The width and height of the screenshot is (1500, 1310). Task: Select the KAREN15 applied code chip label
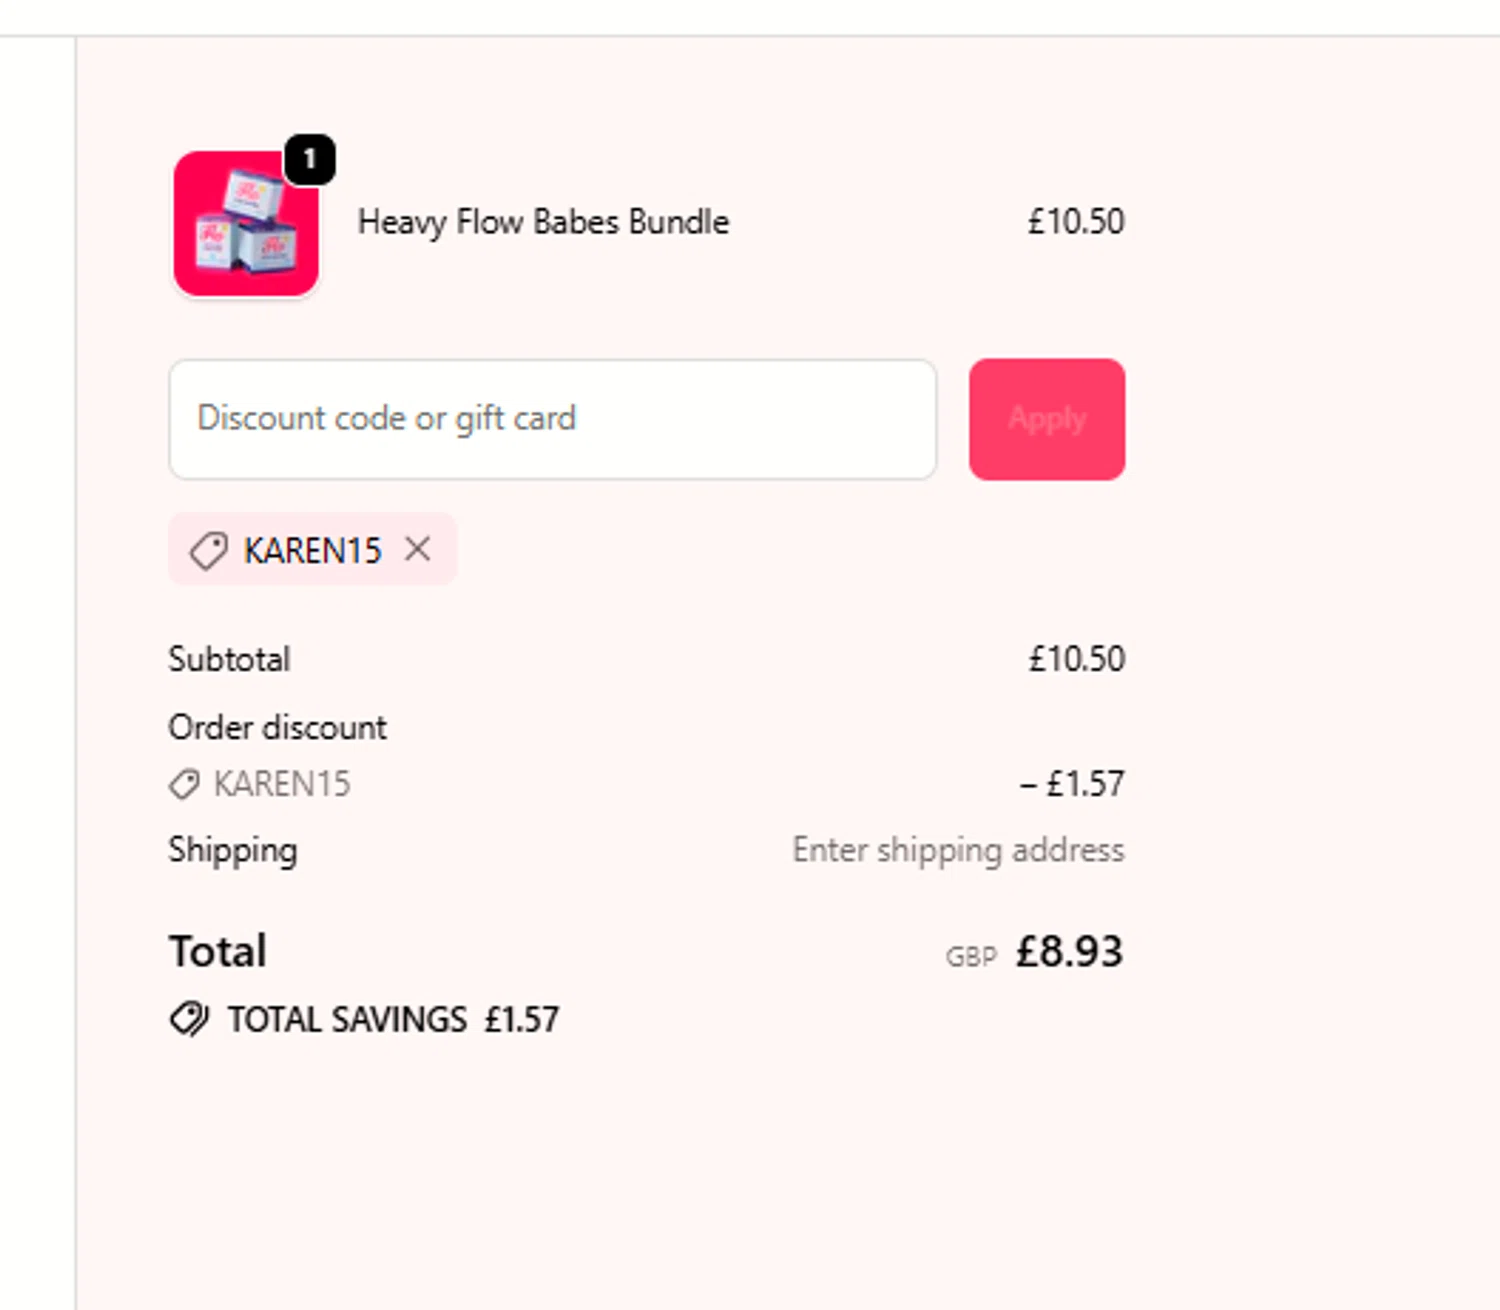click(313, 551)
